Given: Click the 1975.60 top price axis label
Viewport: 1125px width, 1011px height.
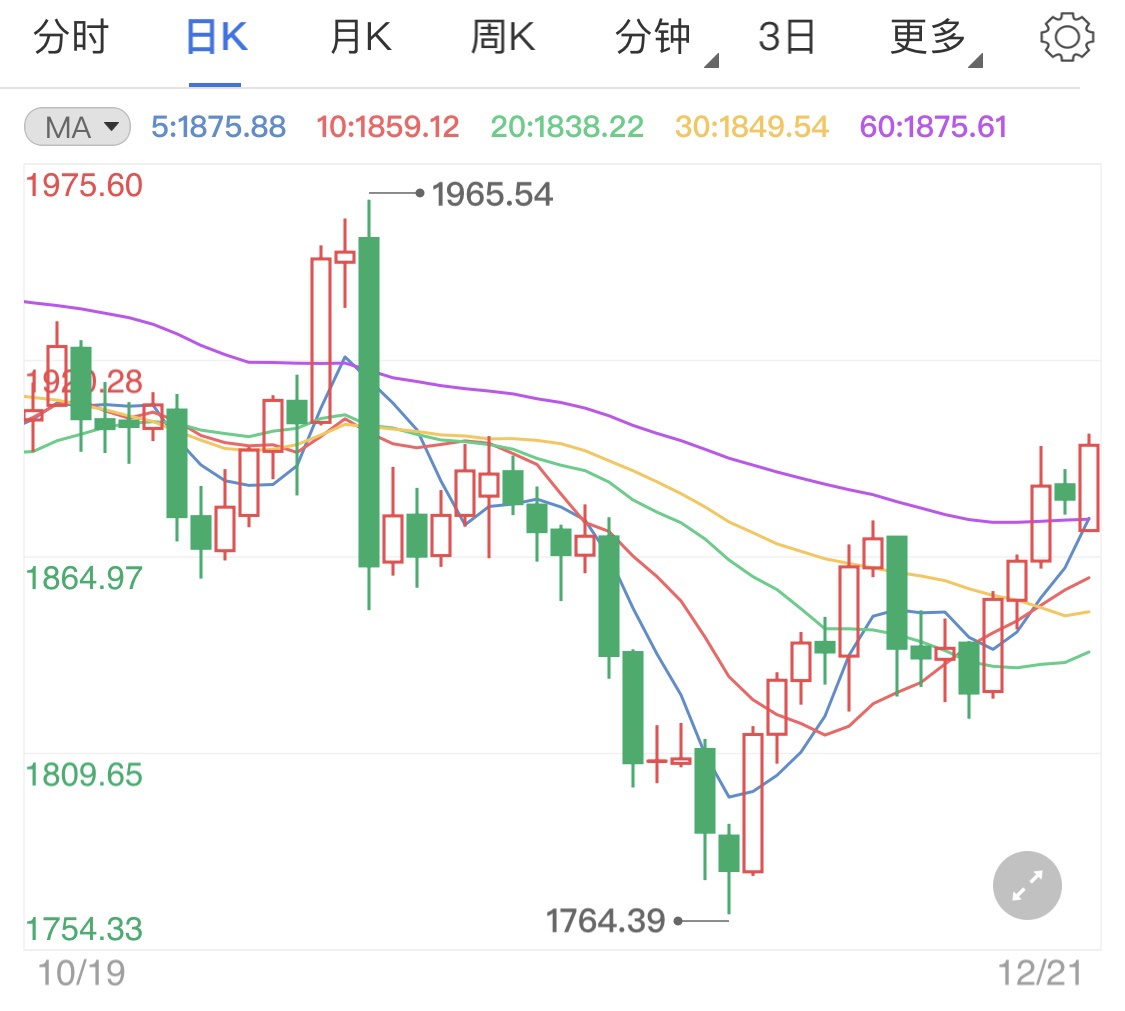Looking at the screenshot, I should (84, 186).
